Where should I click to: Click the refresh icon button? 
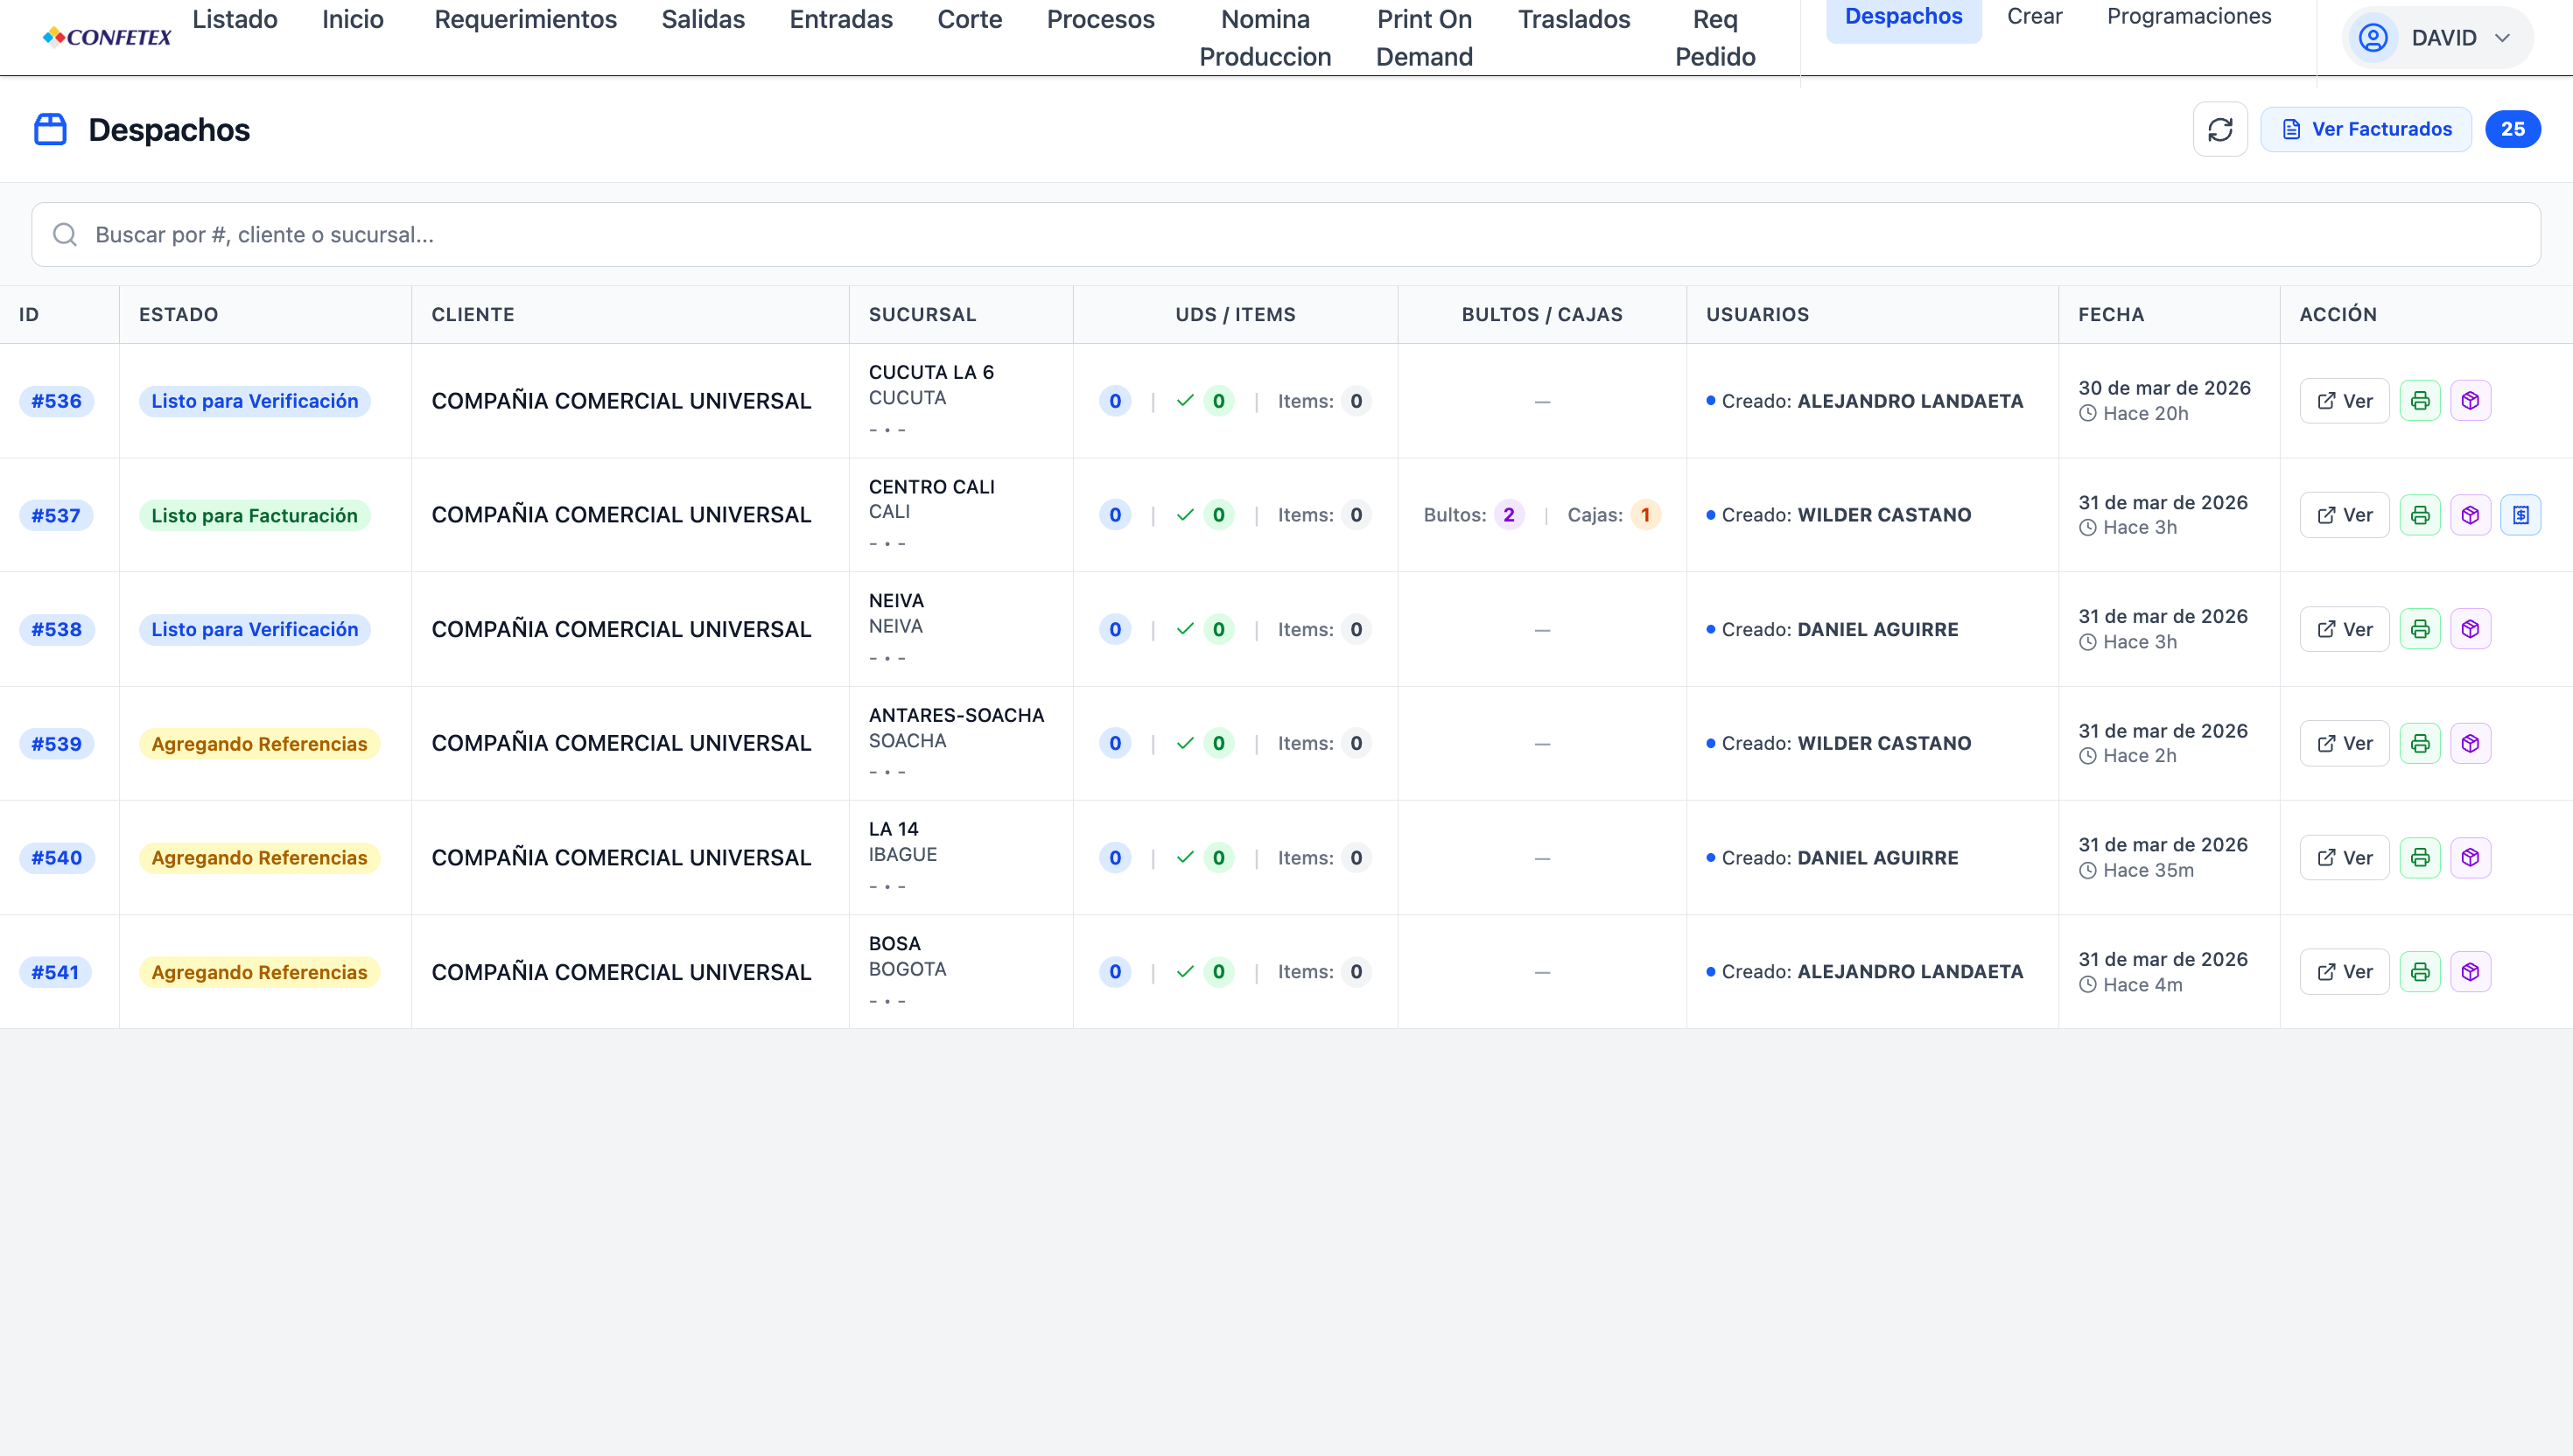pyautogui.click(x=2220, y=129)
